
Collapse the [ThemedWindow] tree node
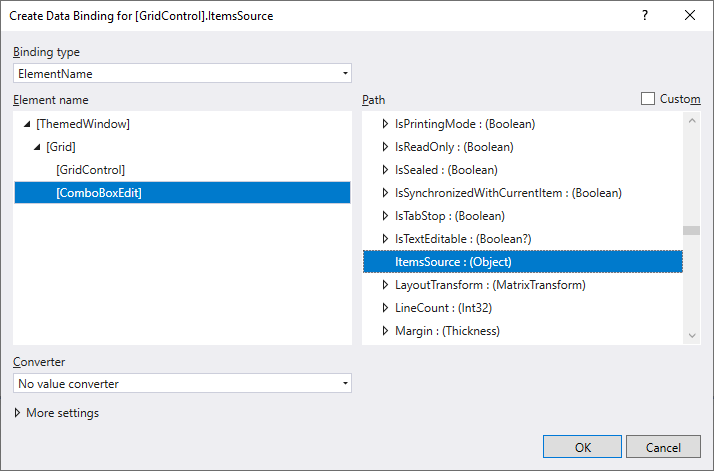click(x=27, y=125)
